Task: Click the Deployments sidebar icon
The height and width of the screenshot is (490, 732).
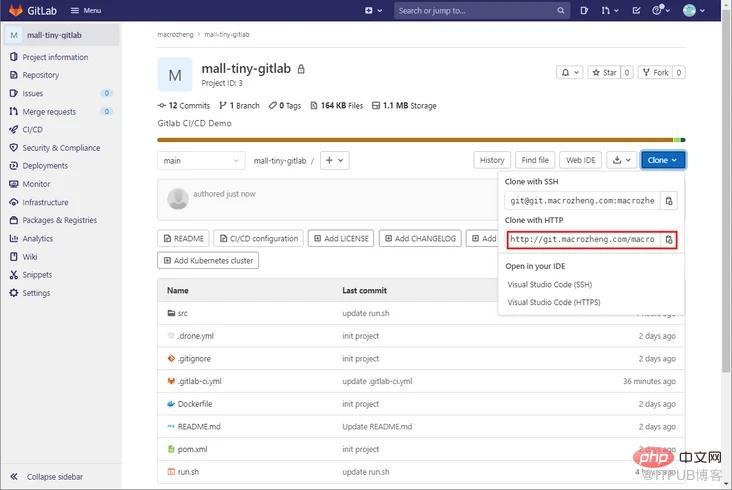Action: click(14, 166)
